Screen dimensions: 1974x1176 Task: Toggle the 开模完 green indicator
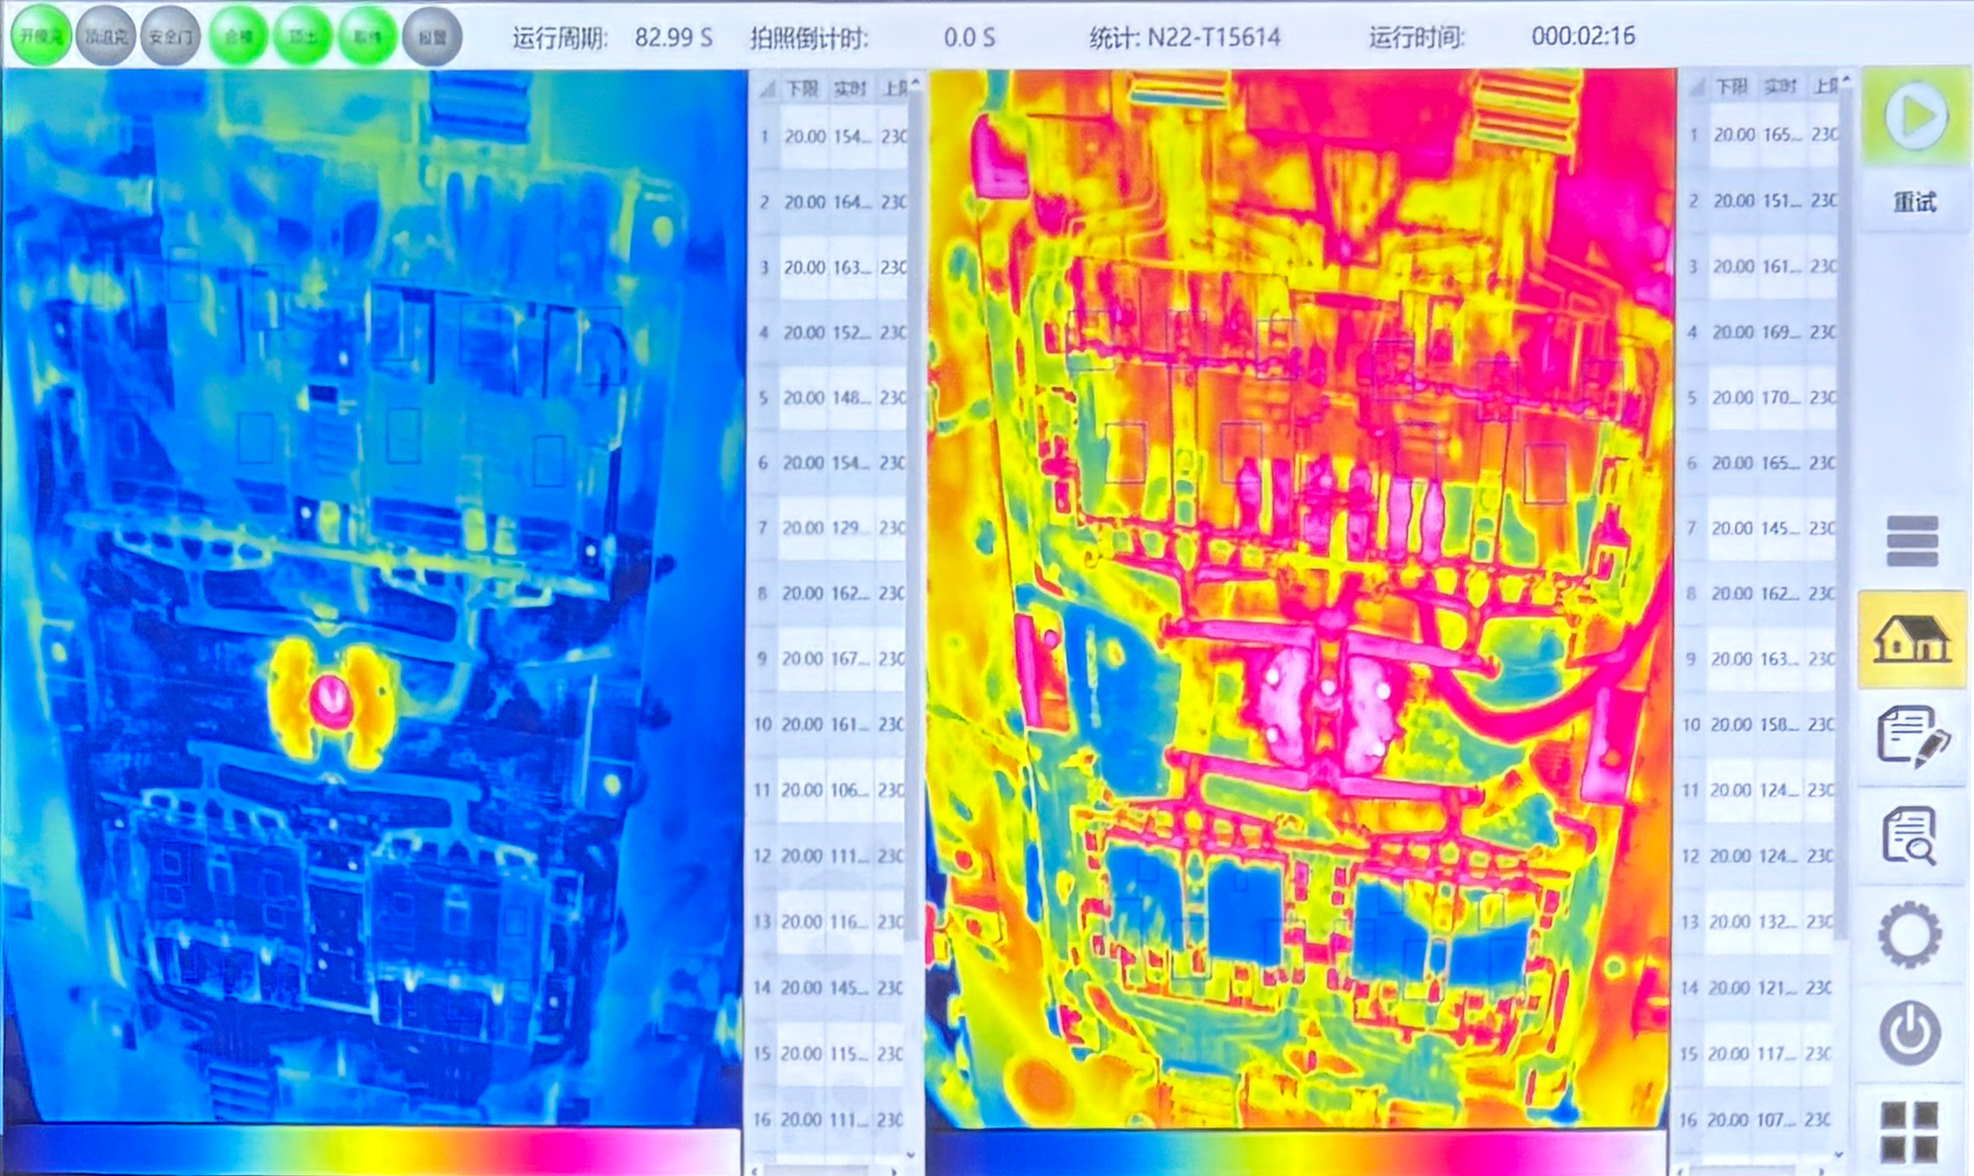click(x=41, y=37)
